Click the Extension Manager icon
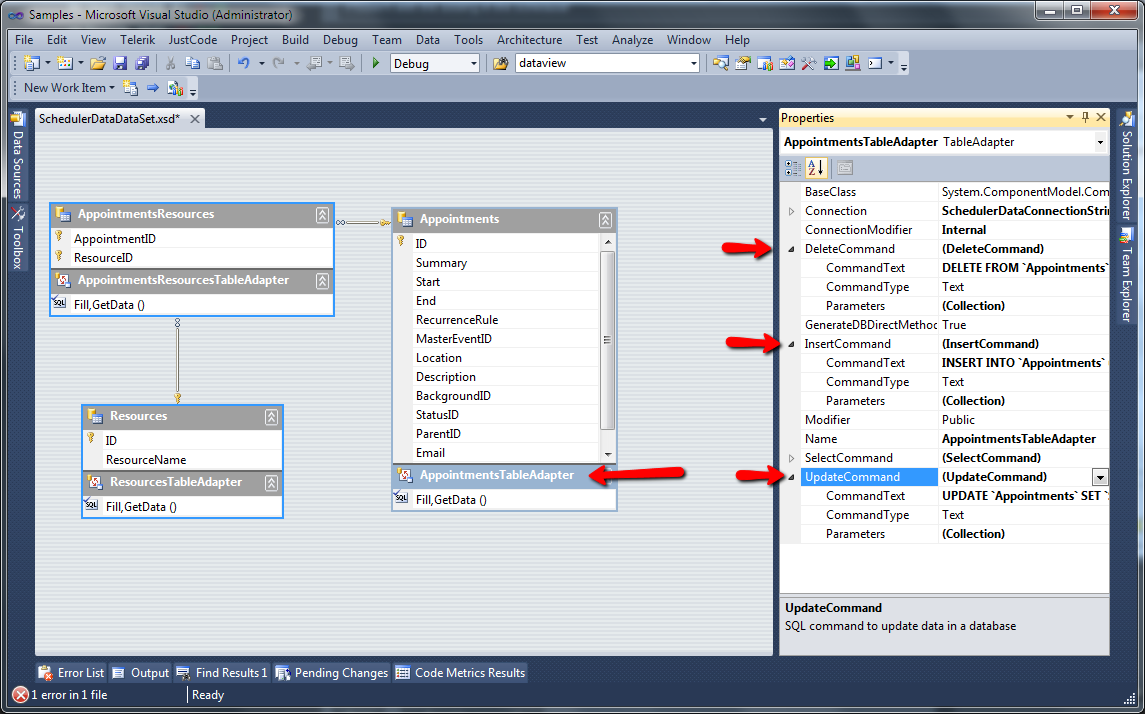1145x714 pixels. (x=852, y=64)
